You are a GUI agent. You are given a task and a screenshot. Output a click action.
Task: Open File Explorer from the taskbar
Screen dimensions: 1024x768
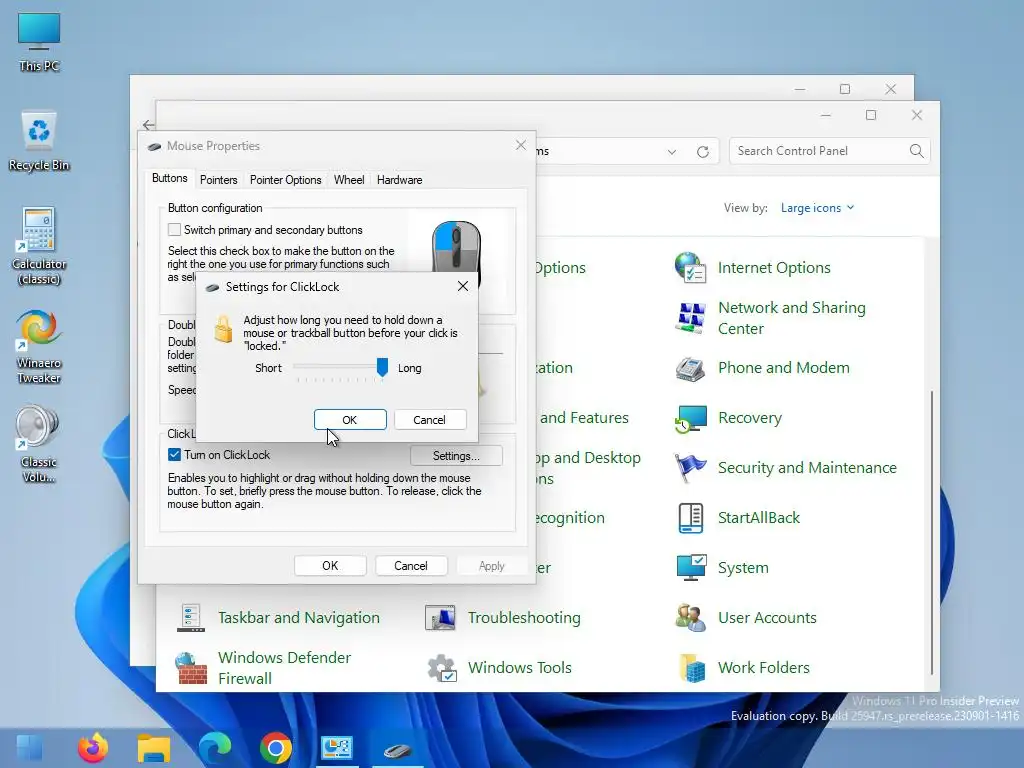(x=153, y=748)
